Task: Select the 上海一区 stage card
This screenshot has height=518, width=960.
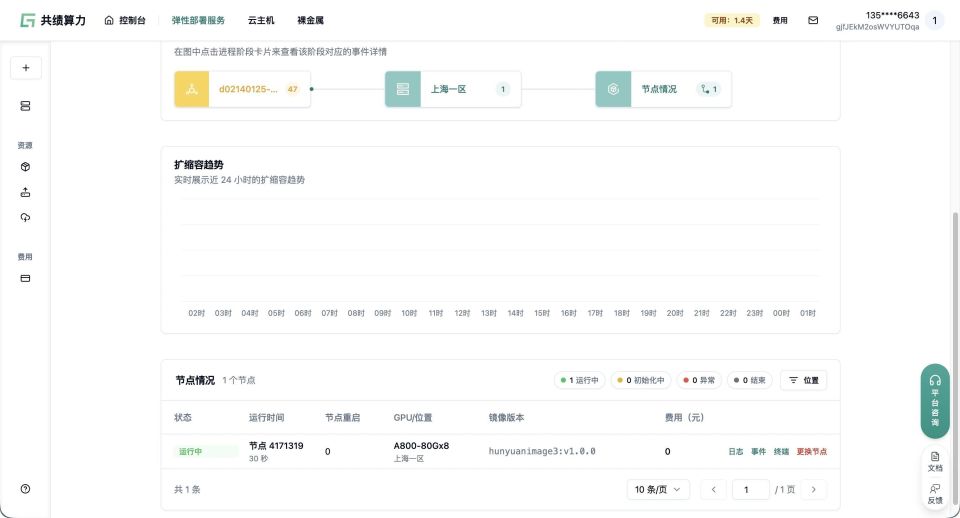Action: coord(453,89)
